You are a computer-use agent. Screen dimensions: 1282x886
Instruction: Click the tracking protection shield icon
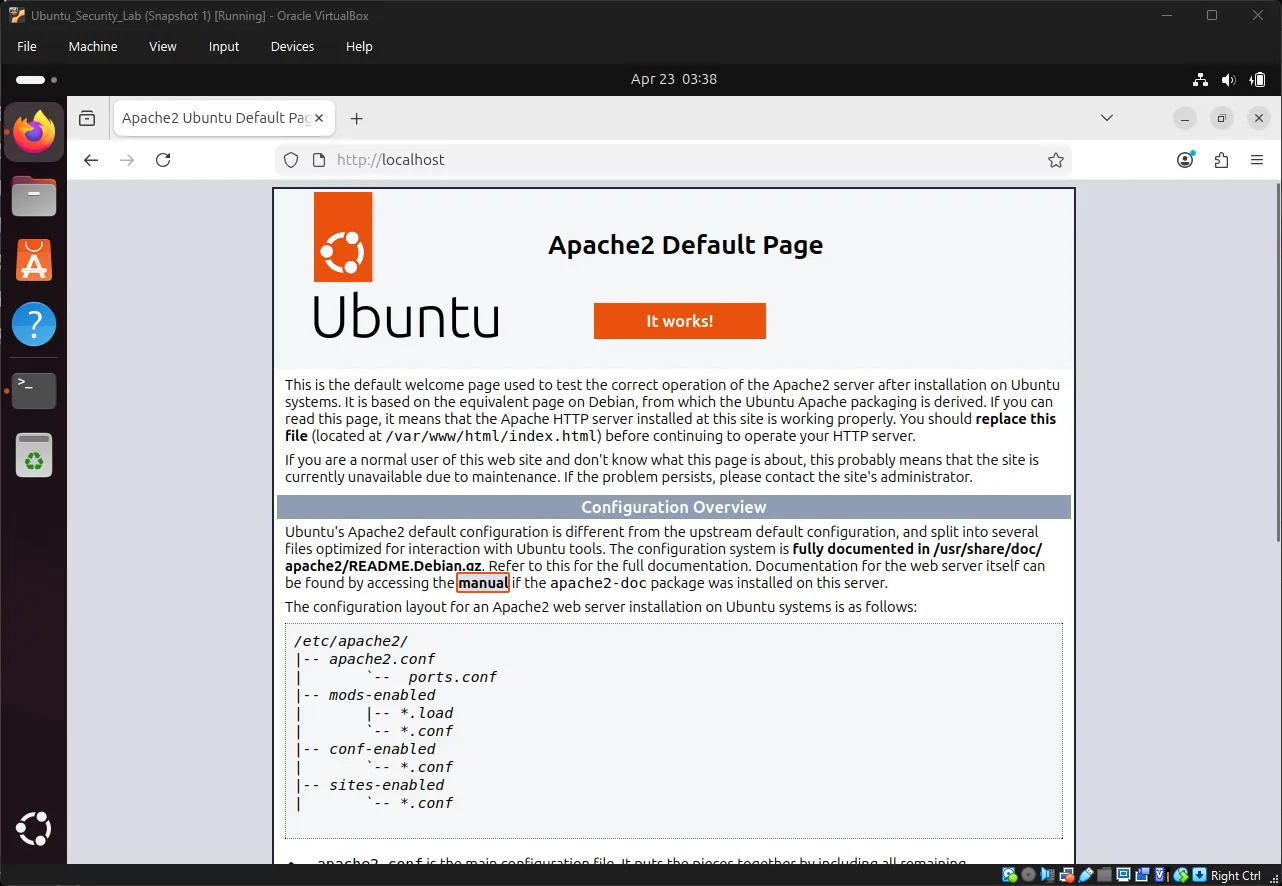pyautogui.click(x=290, y=159)
